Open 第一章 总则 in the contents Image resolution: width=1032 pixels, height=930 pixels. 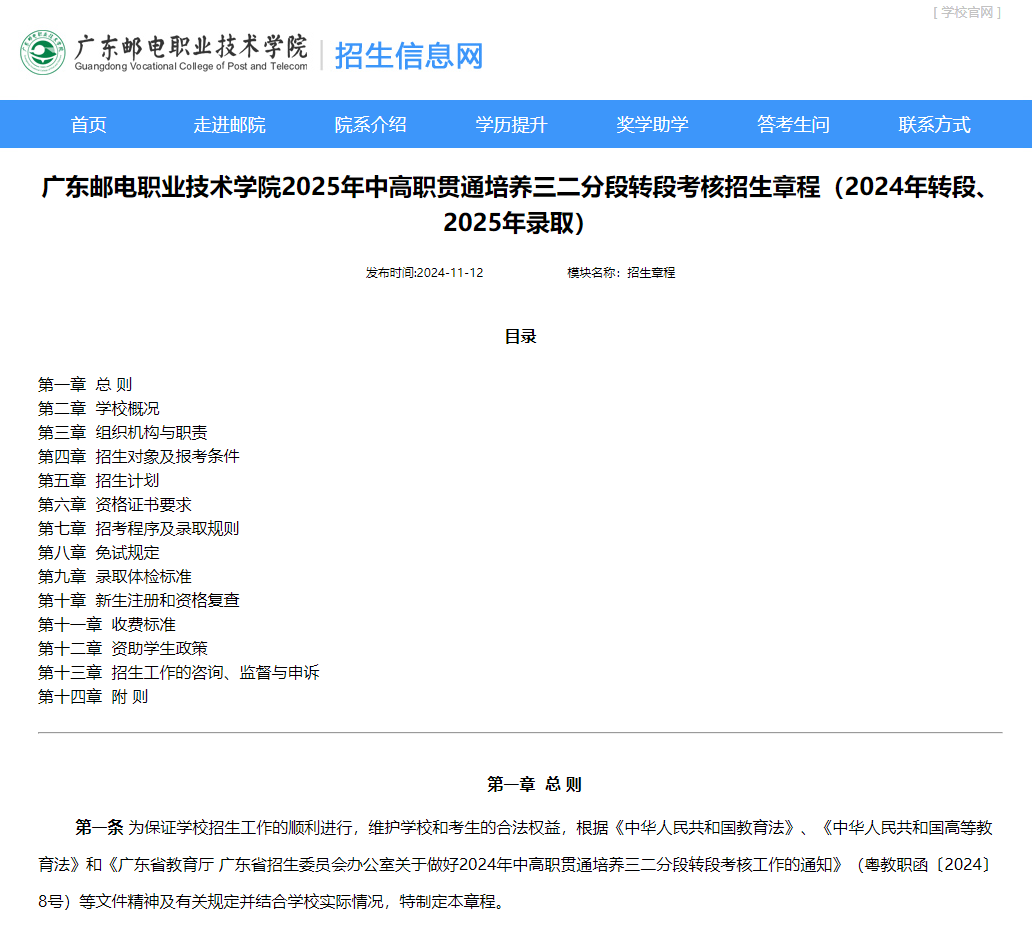click(84, 384)
